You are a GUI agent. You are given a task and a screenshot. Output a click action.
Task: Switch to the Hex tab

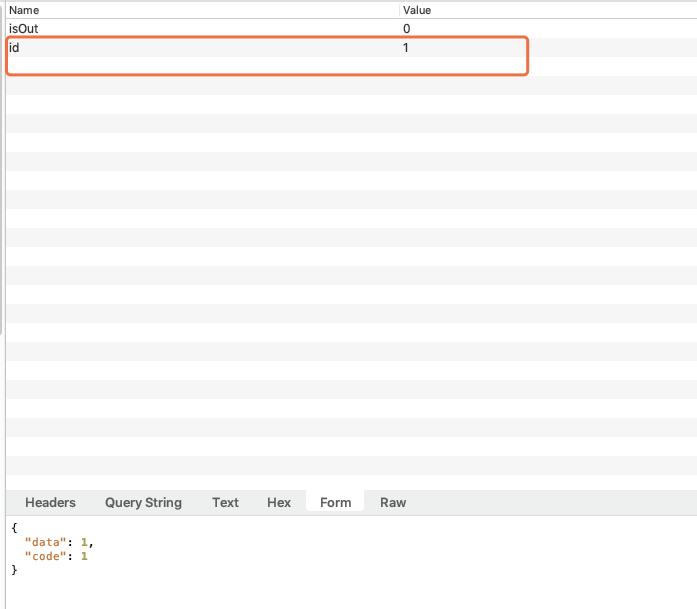point(279,502)
